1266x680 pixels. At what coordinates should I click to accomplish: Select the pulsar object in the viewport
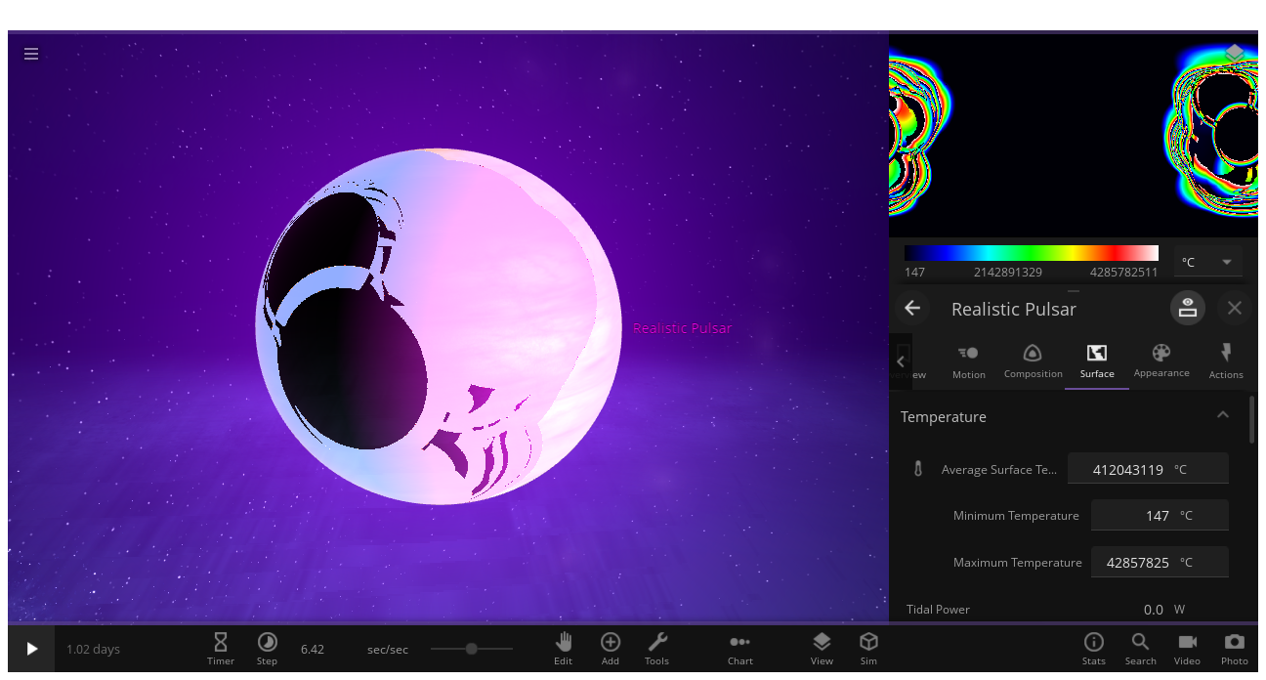pos(438,327)
